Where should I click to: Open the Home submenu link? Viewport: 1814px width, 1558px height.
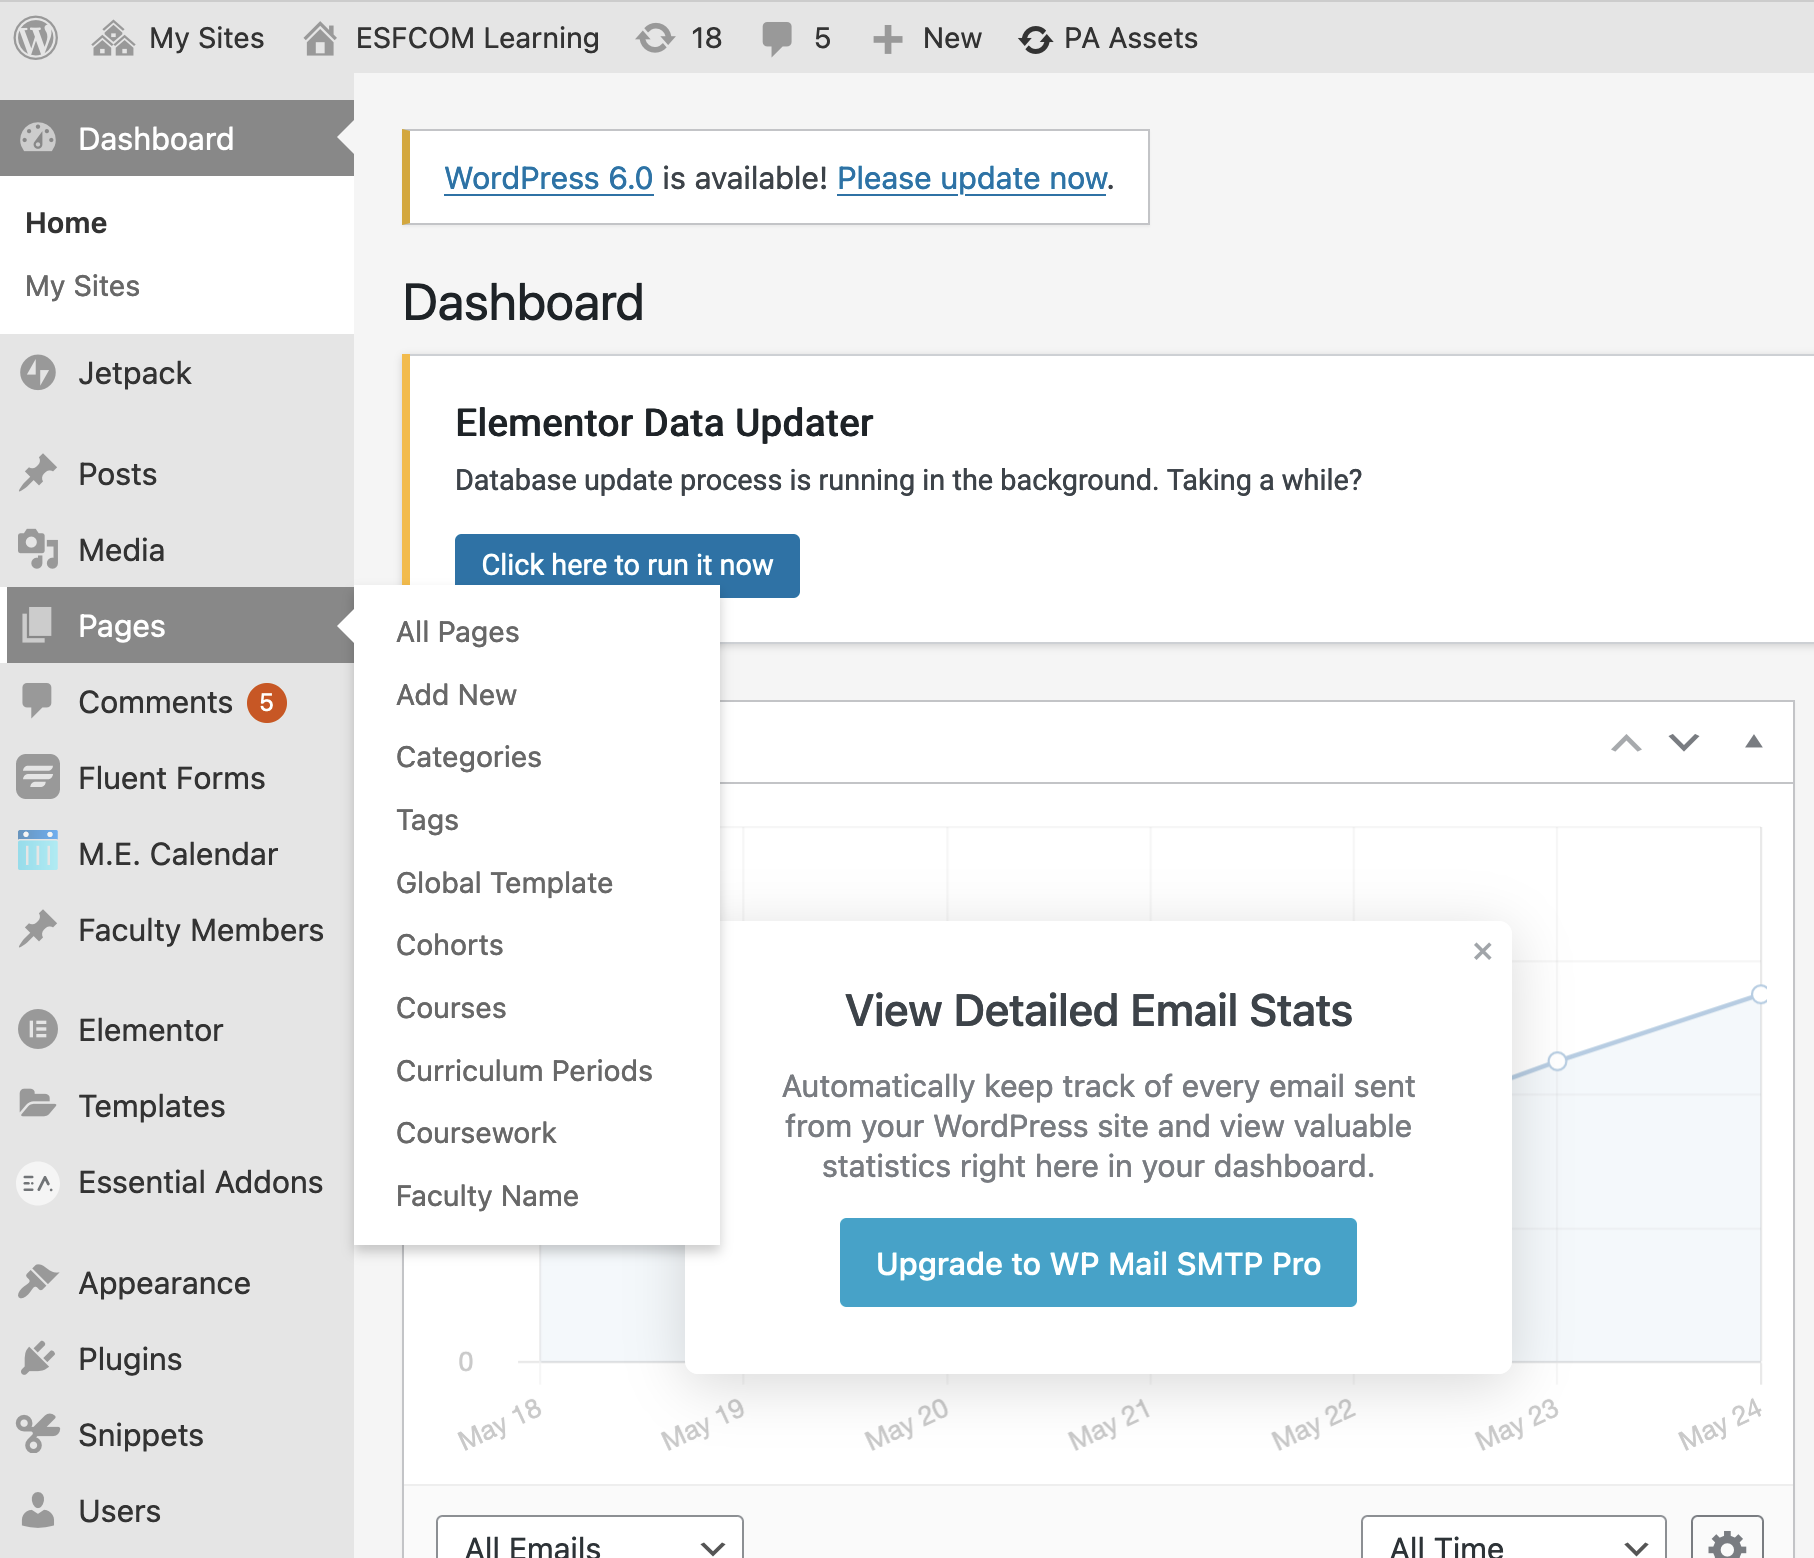66,223
